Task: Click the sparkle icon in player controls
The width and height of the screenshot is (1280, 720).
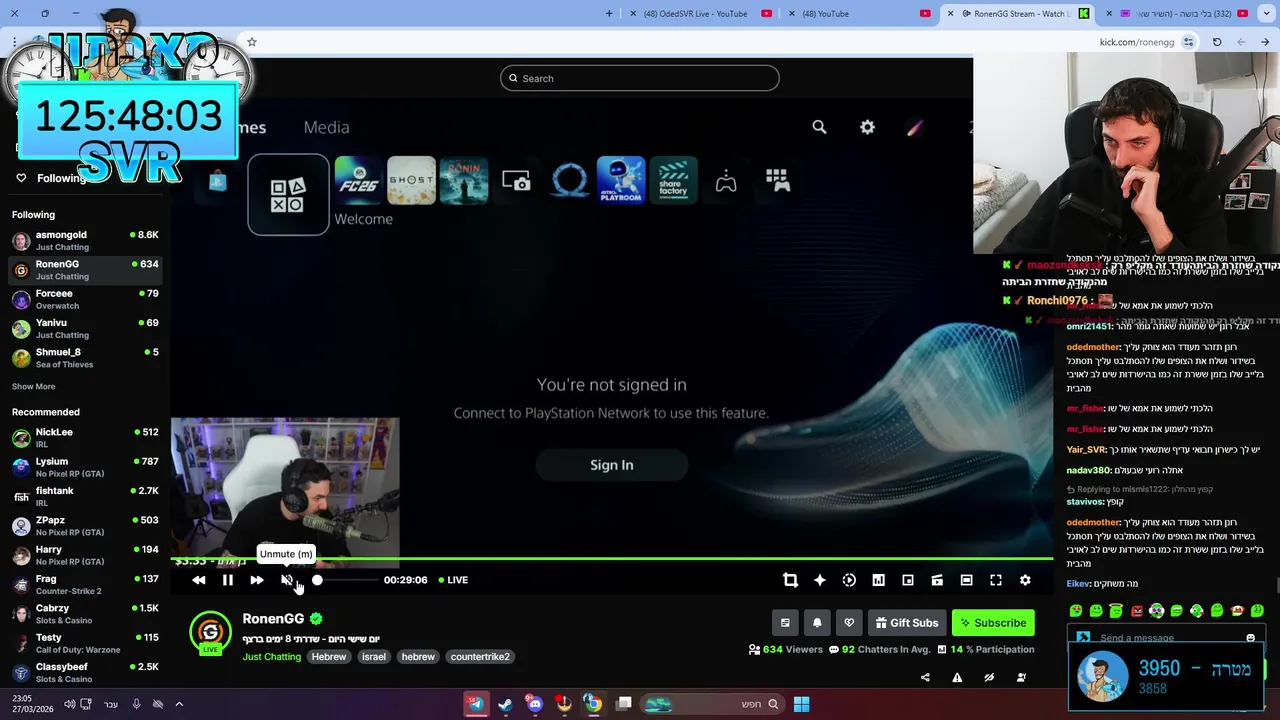Action: pyautogui.click(x=820, y=580)
